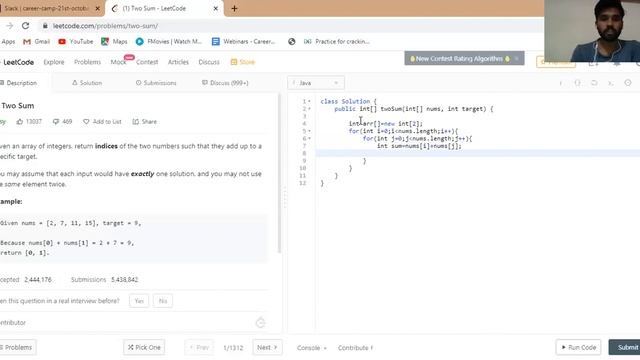The width and height of the screenshot is (640, 360).
Task: Go to Explore in LeetCode nav
Action: click(54, 62)
